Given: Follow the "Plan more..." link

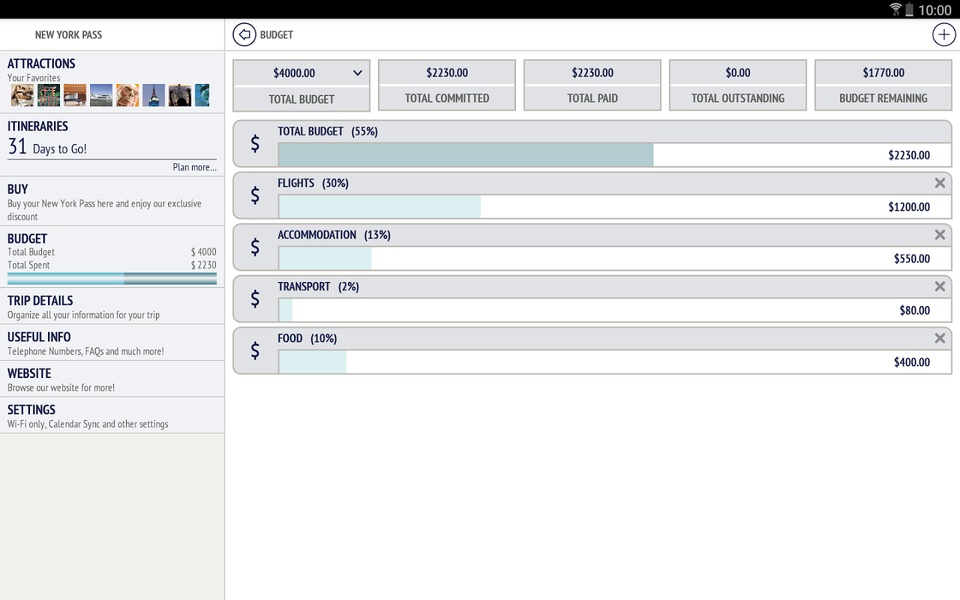Looking at the screenshot, I should click(x=194, y=167).
